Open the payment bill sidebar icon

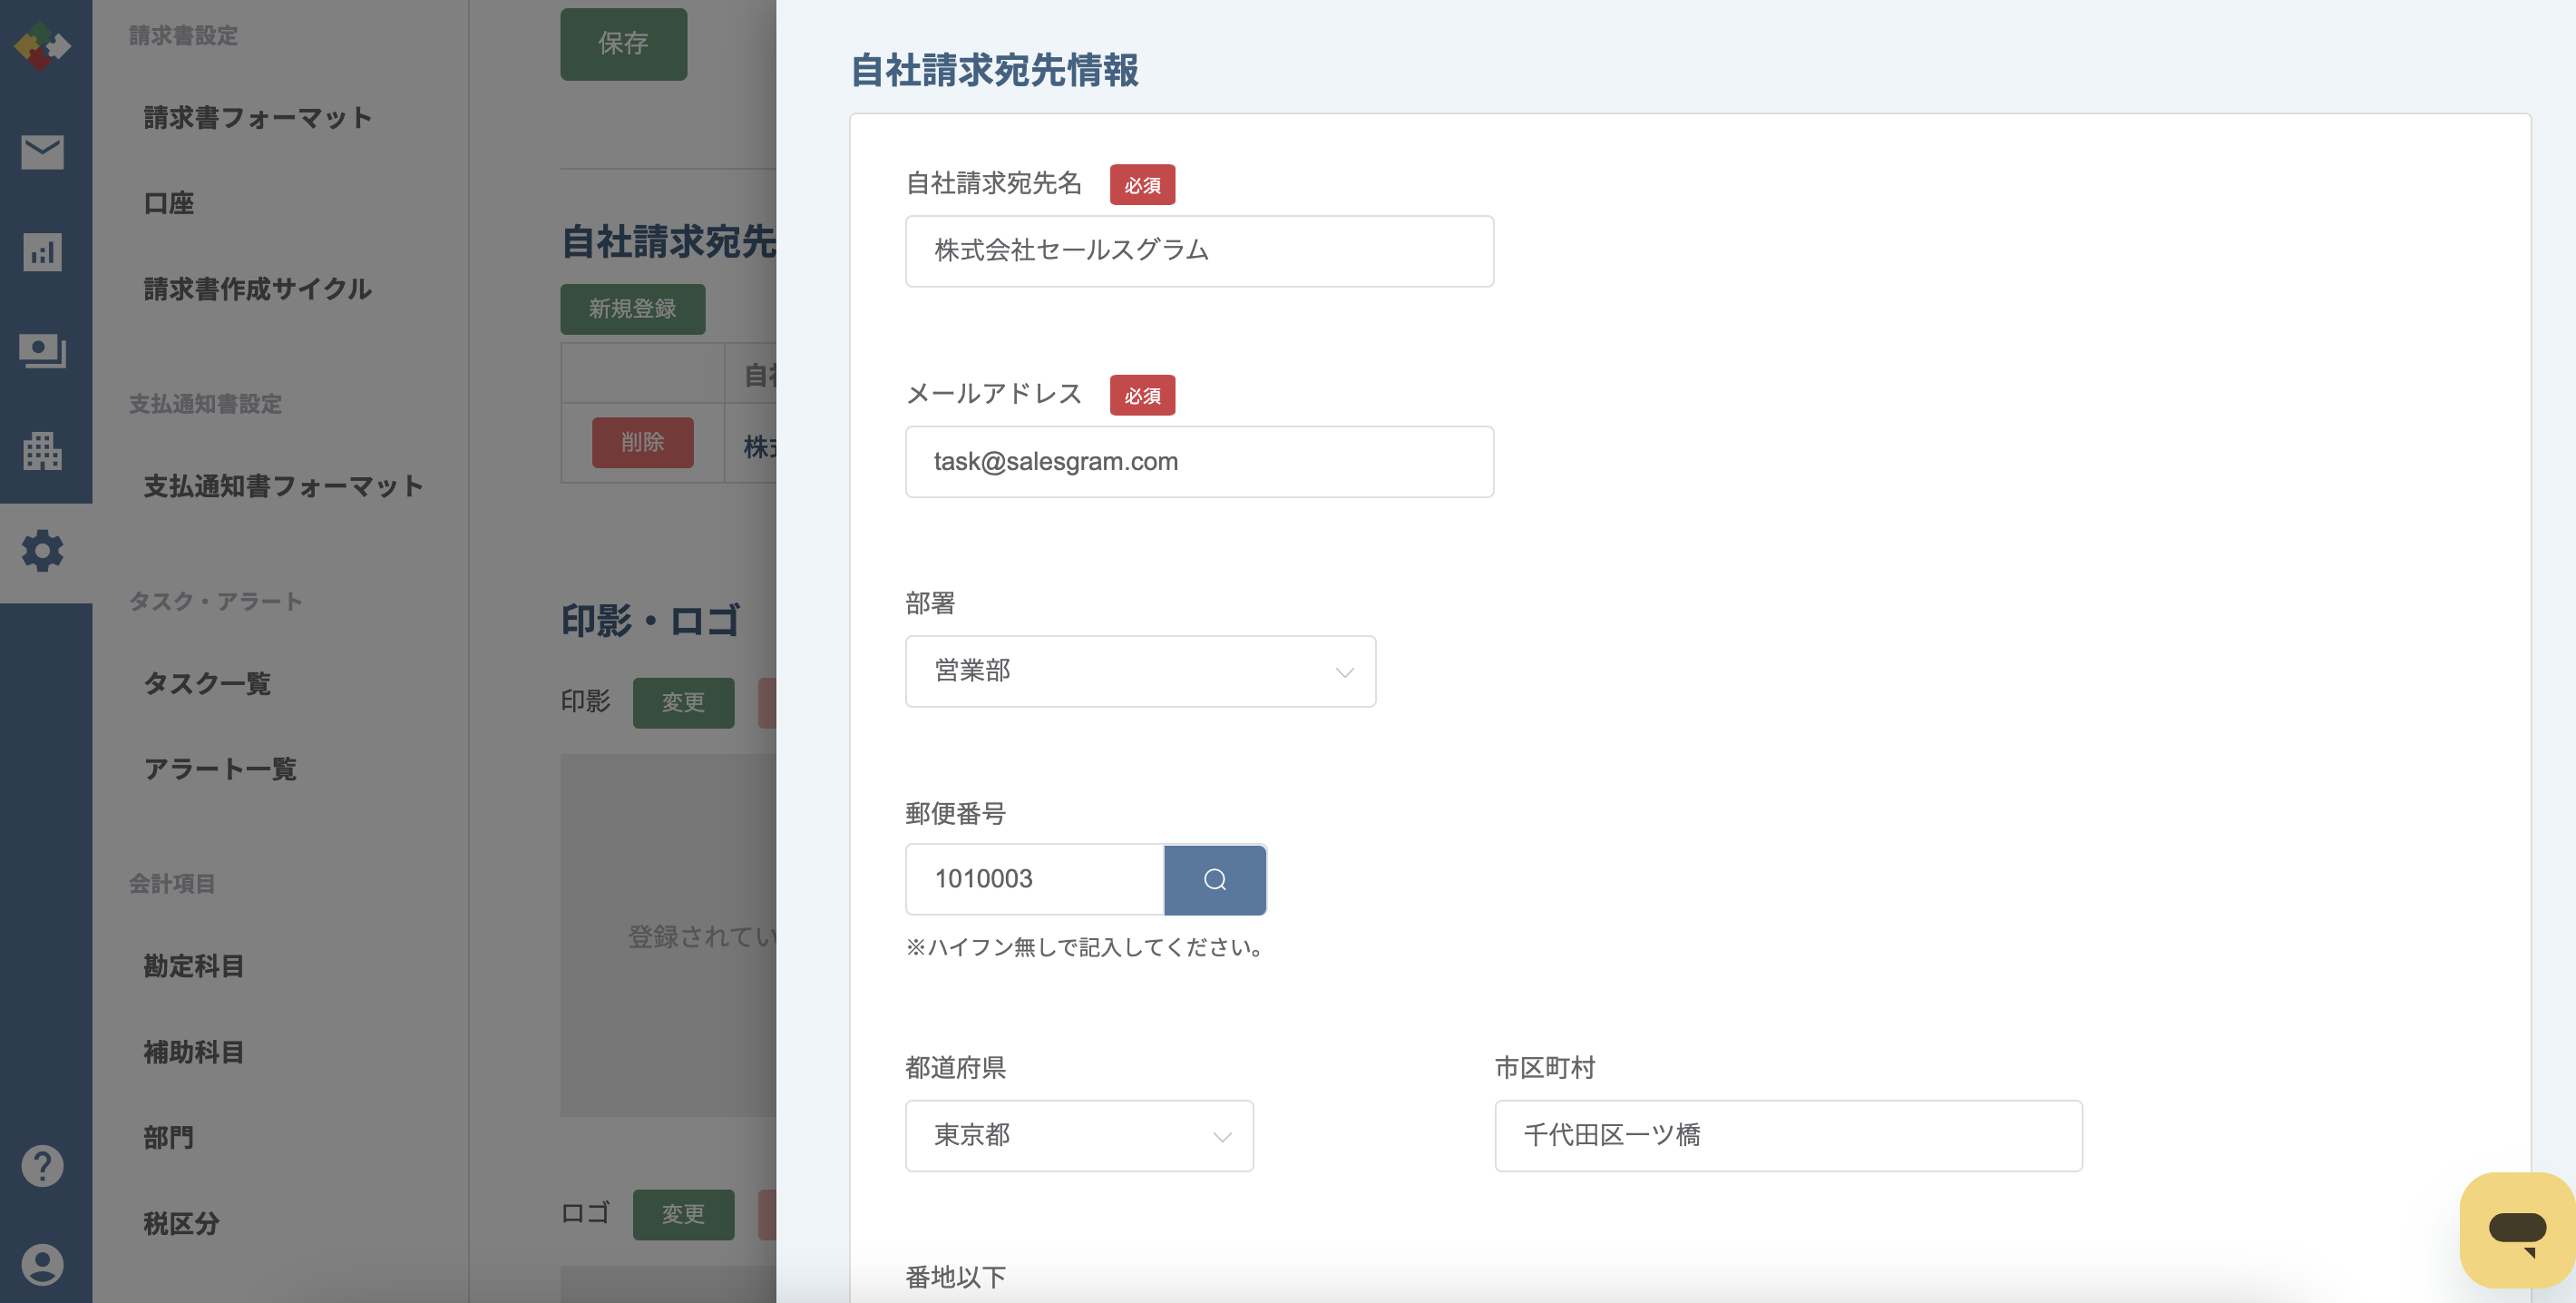click(42, 351)
